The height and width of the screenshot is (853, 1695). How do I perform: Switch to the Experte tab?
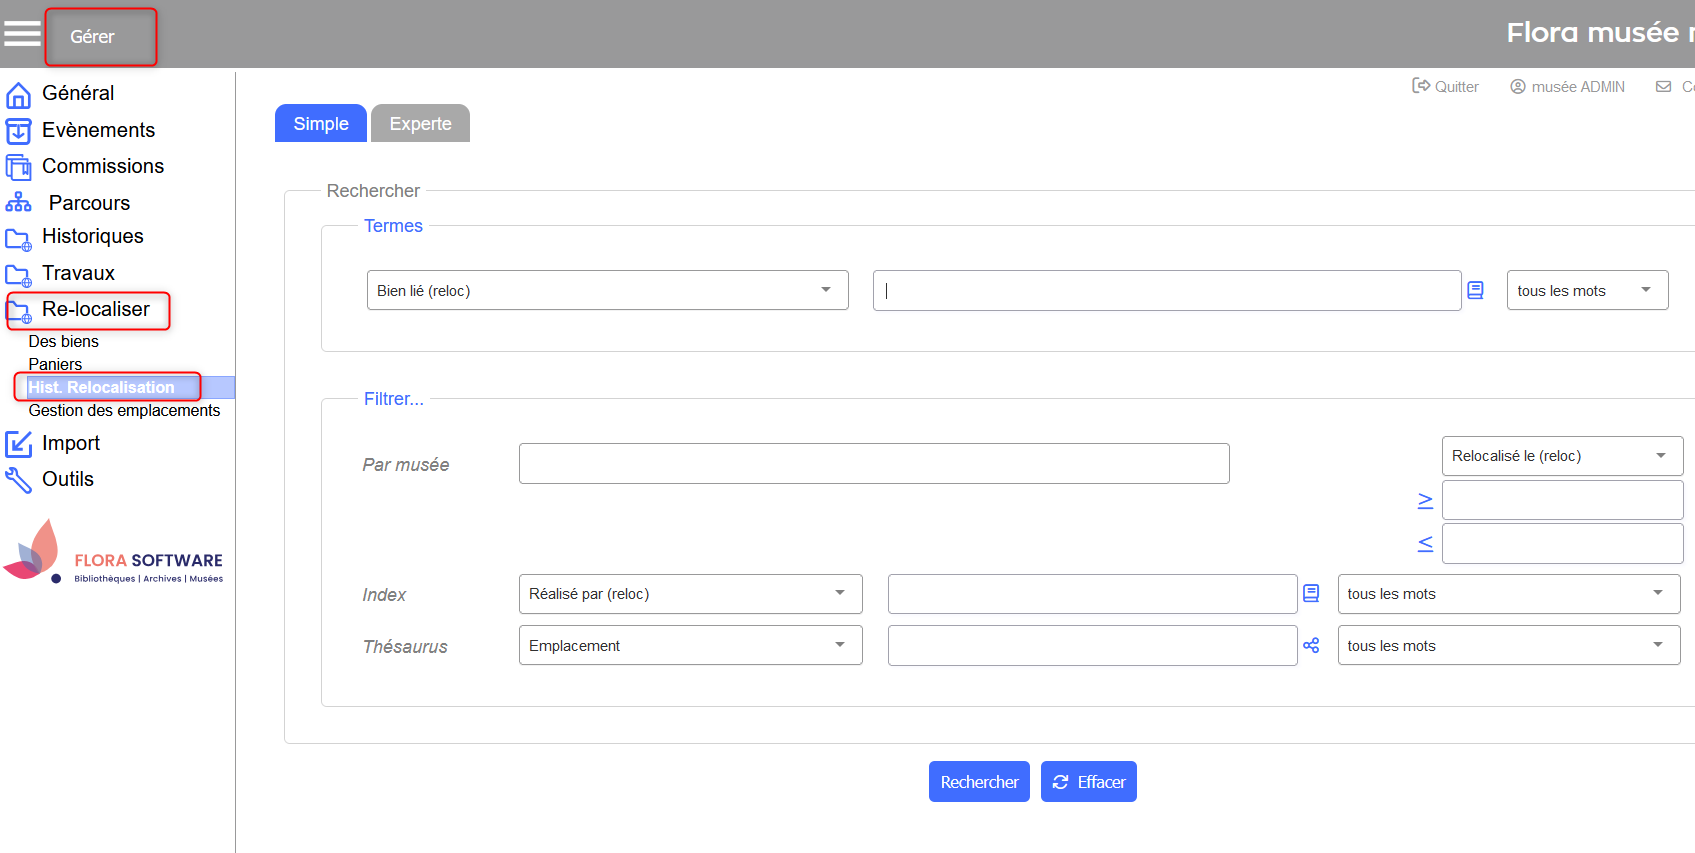[420, 124]
